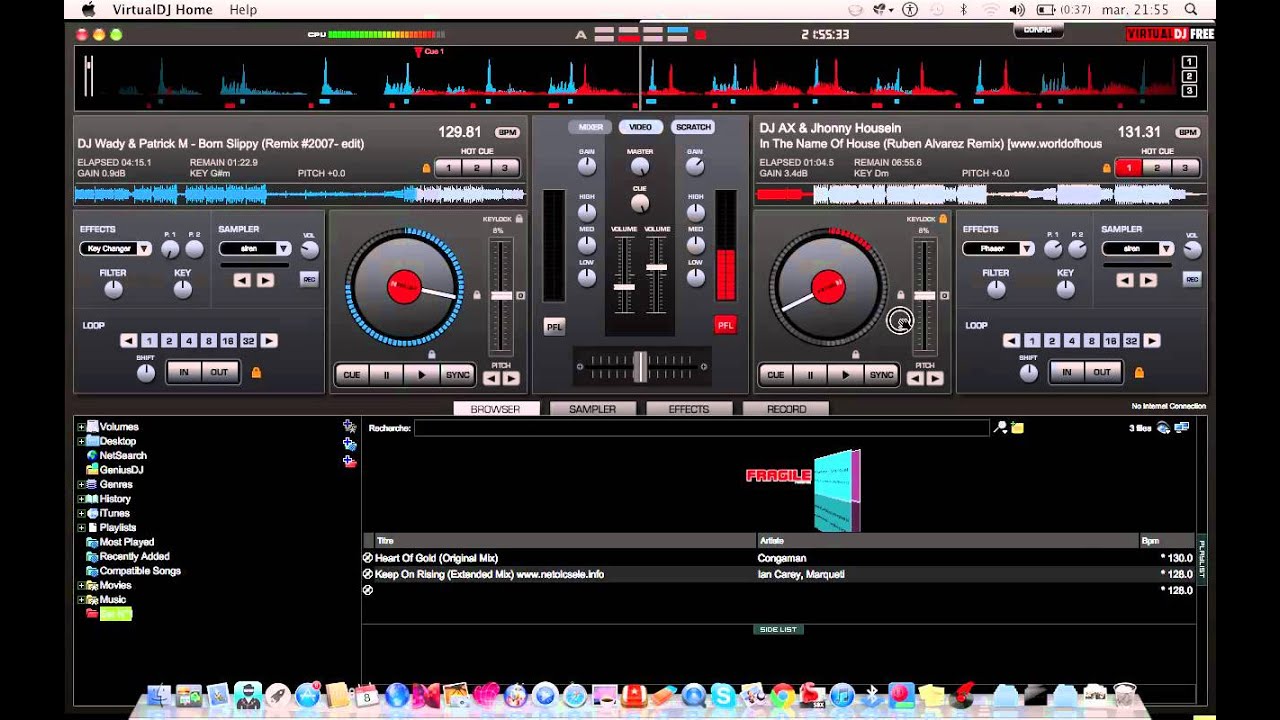Expand the Playlists tree node

coord(81,527)
